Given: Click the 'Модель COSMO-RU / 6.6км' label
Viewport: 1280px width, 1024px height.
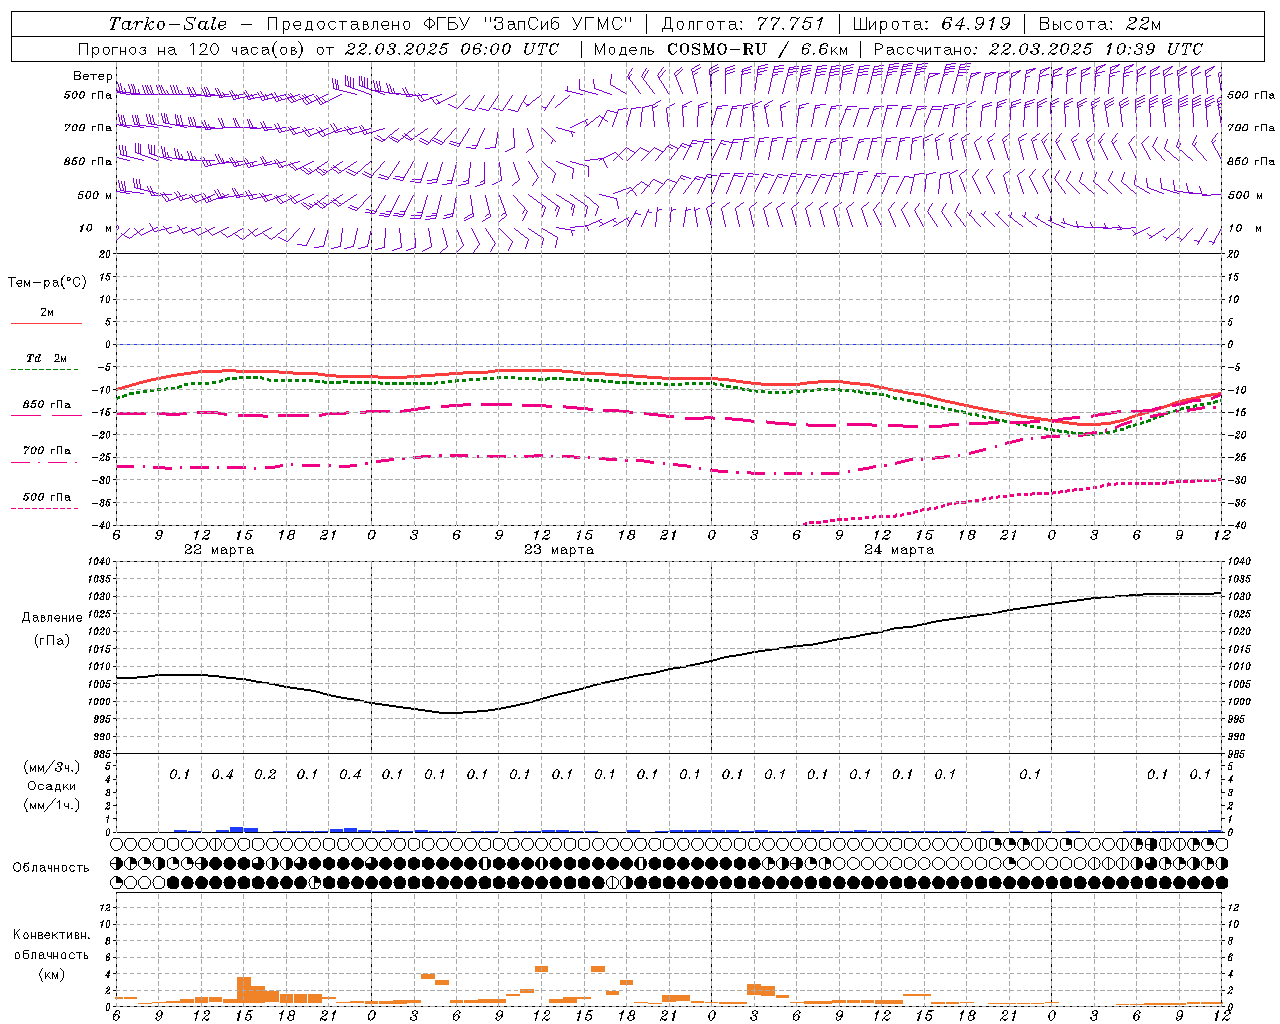Looking at the screenshot, I should 721,49.
